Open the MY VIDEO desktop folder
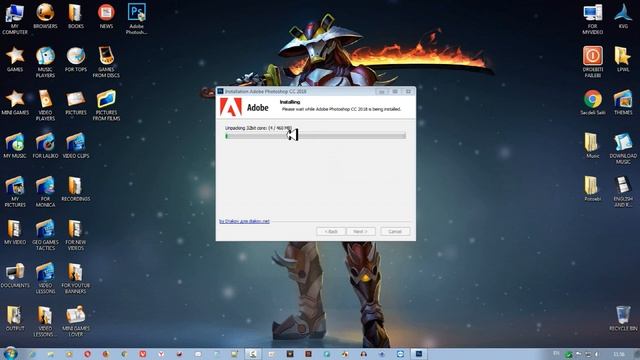Viewport: 640px width, 360px height. [15, 232]
